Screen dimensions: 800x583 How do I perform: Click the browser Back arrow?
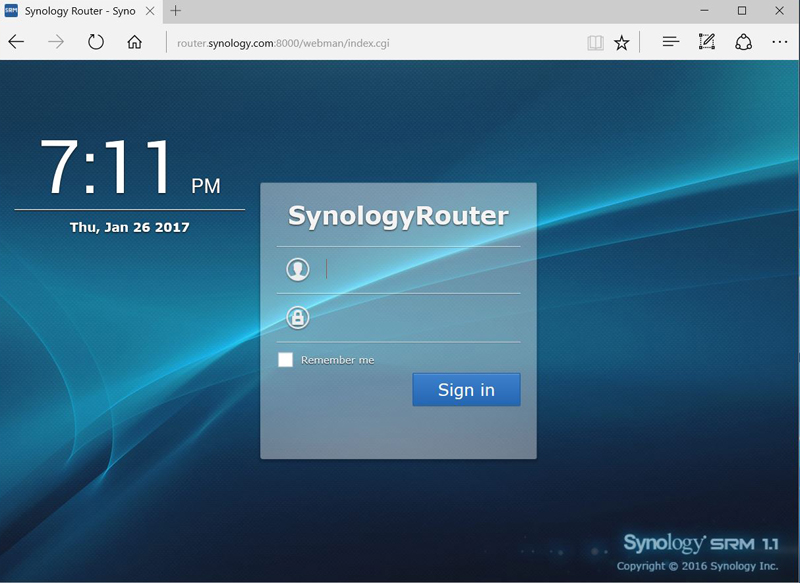(17, 42)
